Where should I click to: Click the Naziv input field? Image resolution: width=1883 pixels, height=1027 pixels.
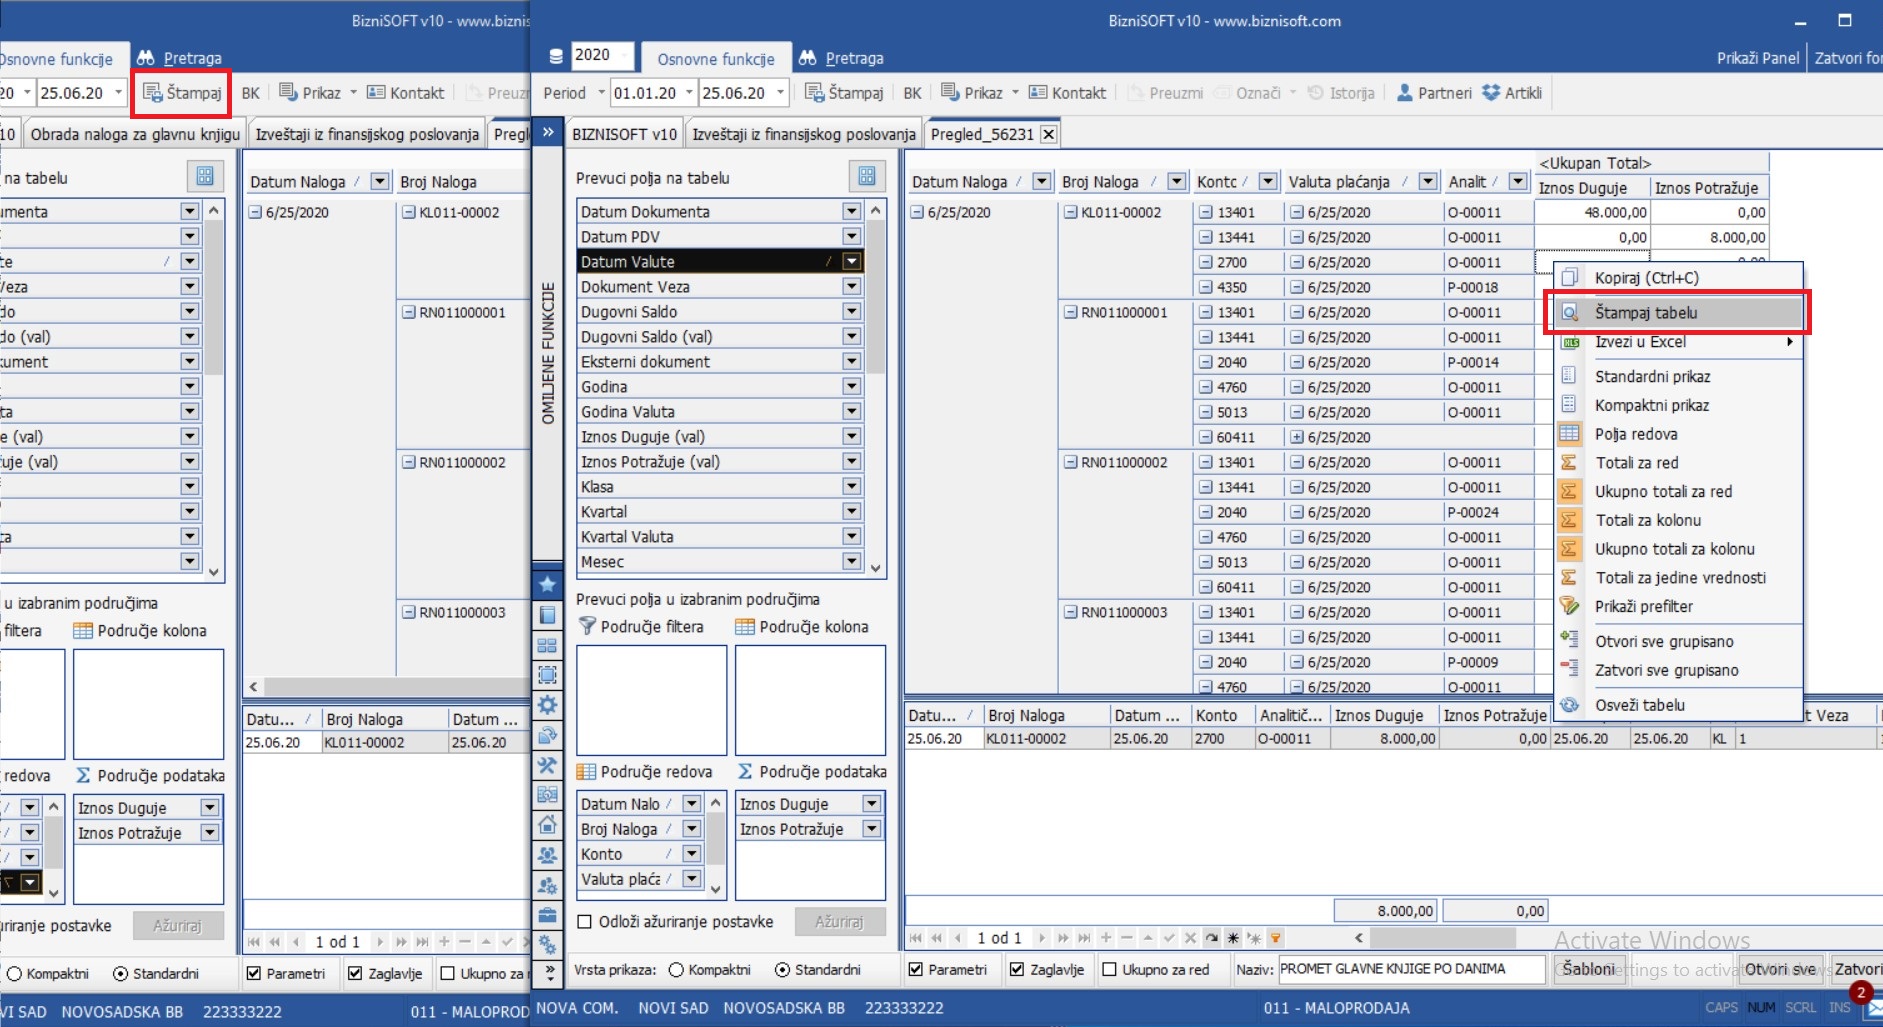click(1411, 969)
